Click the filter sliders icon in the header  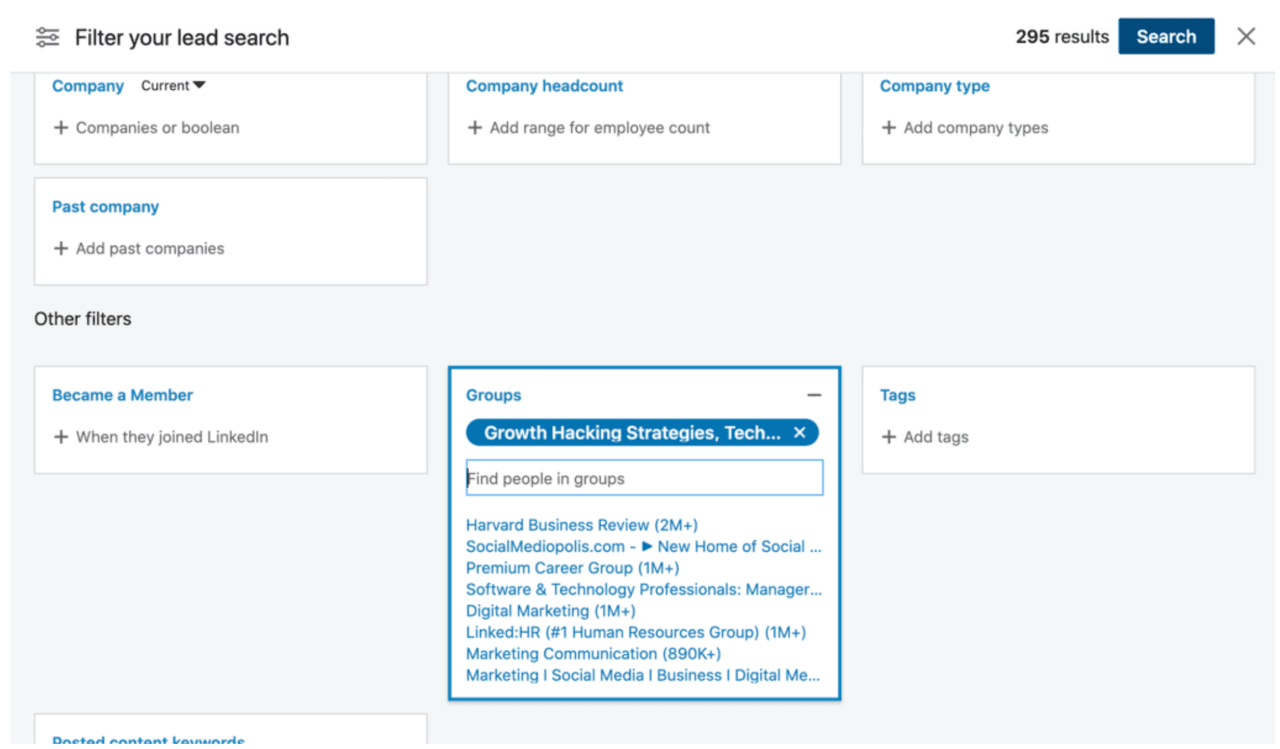47,36
